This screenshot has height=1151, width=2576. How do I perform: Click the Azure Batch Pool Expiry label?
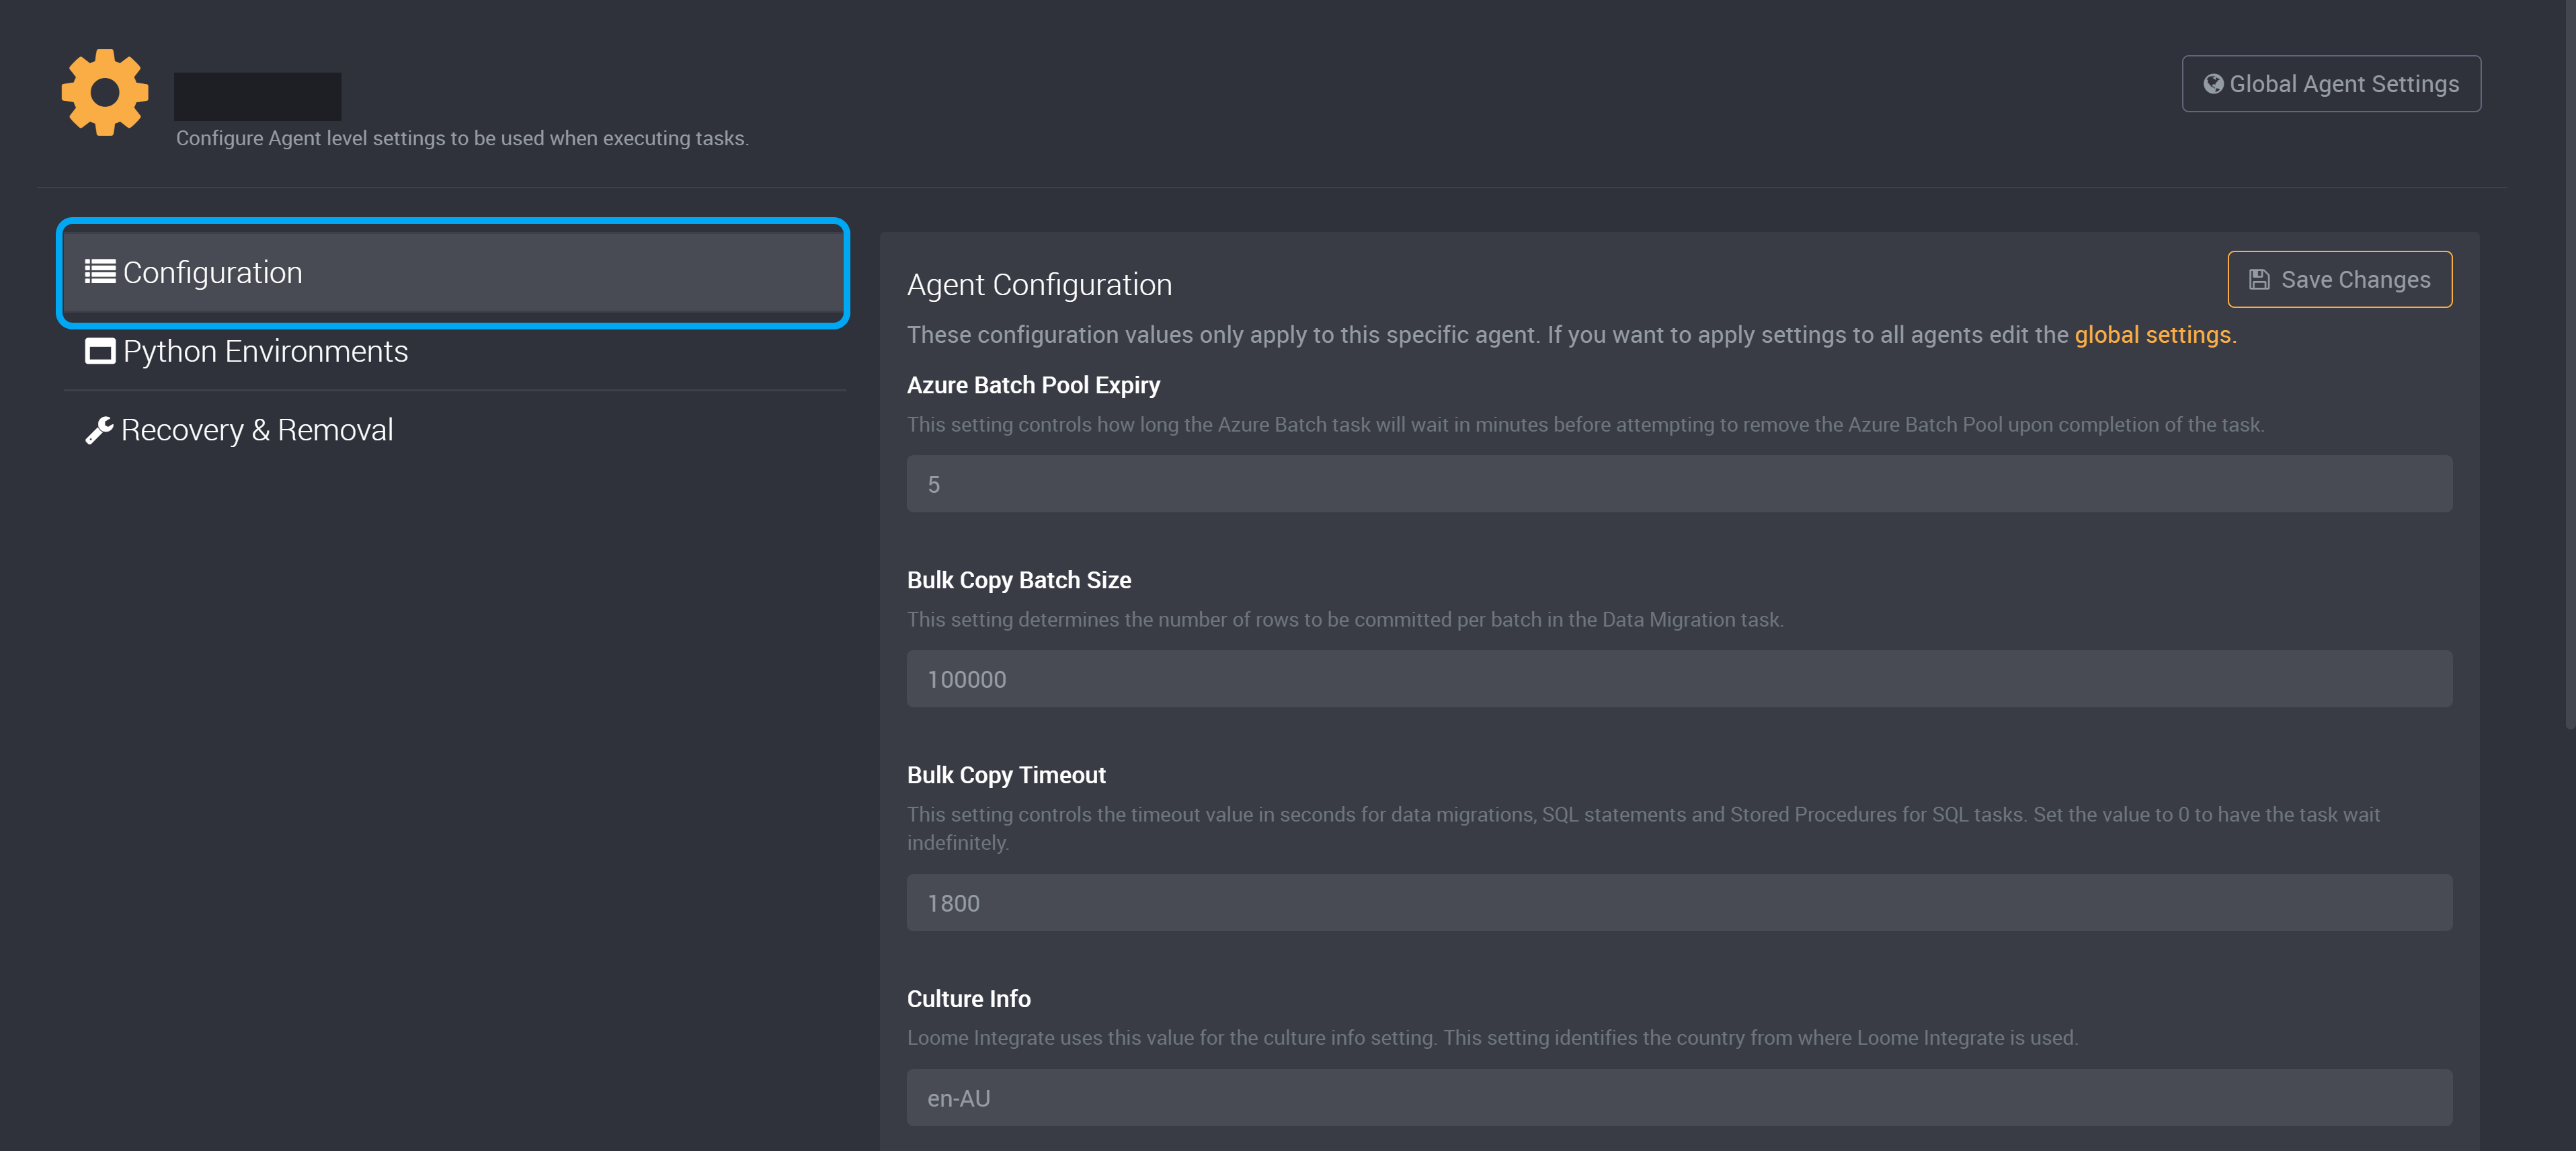tap(1033, 385)
